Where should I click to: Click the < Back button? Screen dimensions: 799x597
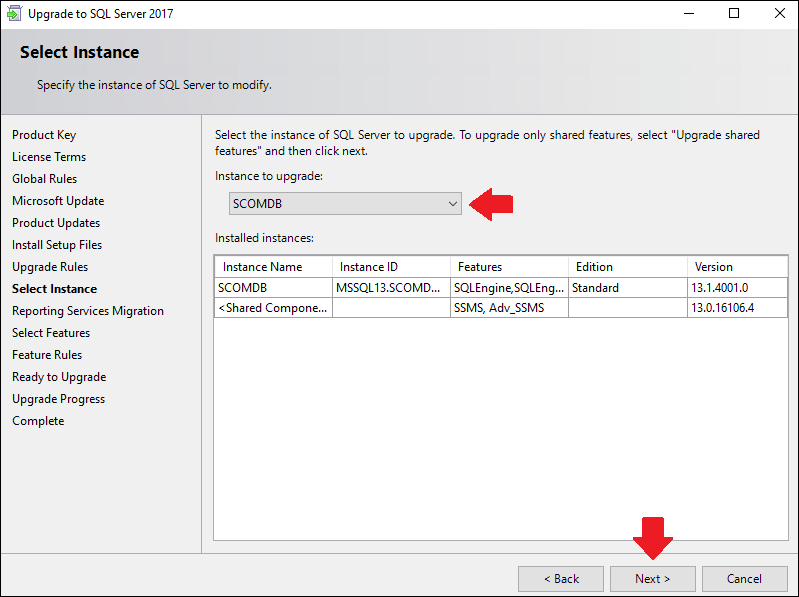[561, 579]
